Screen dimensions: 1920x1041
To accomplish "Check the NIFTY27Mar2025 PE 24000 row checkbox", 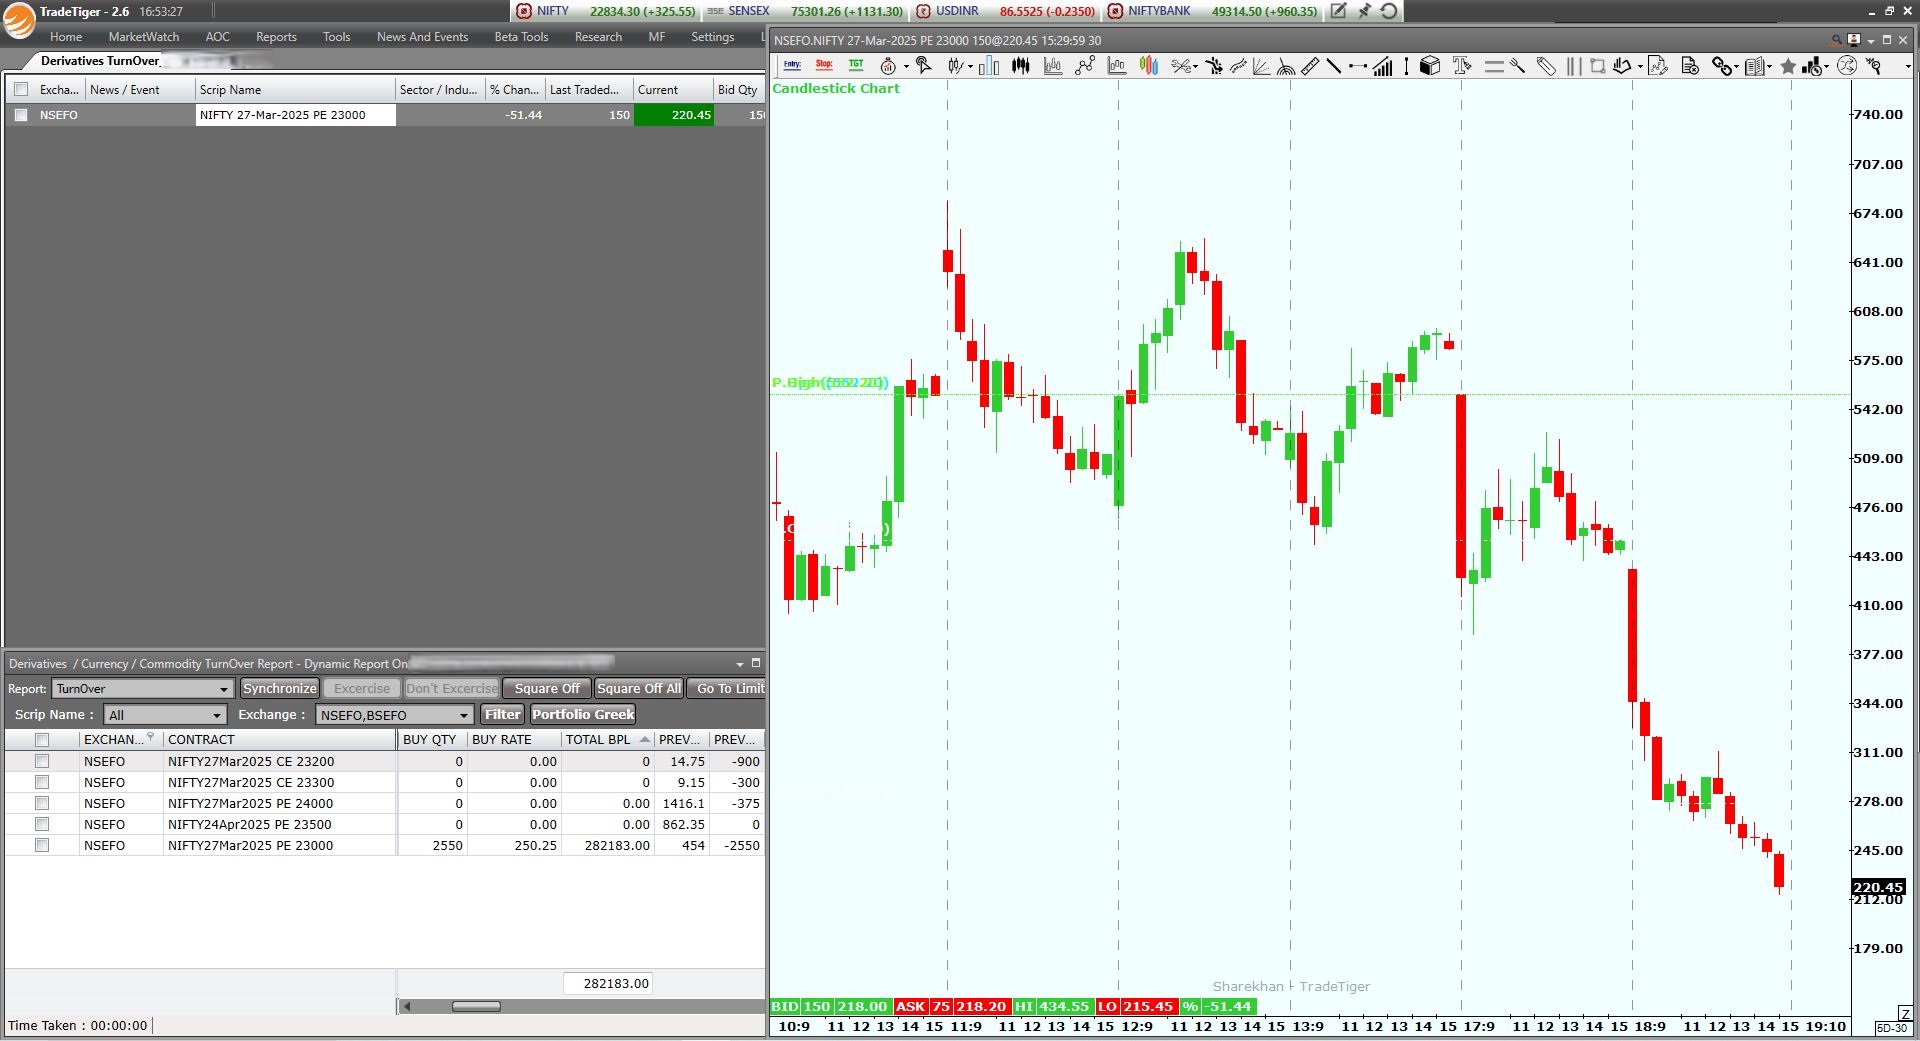I will point(42,803).
